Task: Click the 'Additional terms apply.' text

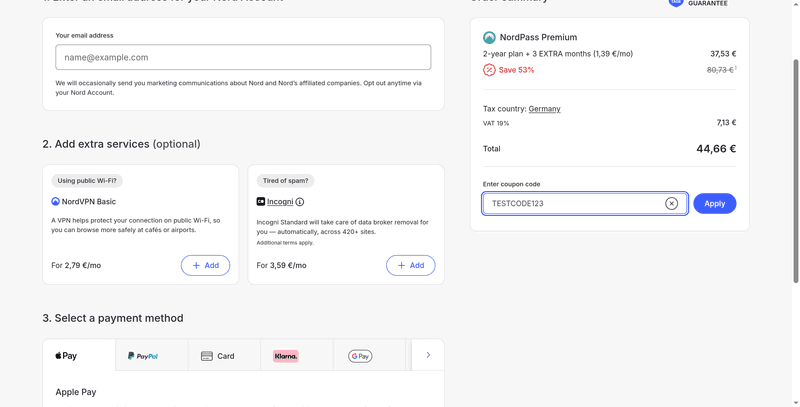Action: [x=285, y=243]
